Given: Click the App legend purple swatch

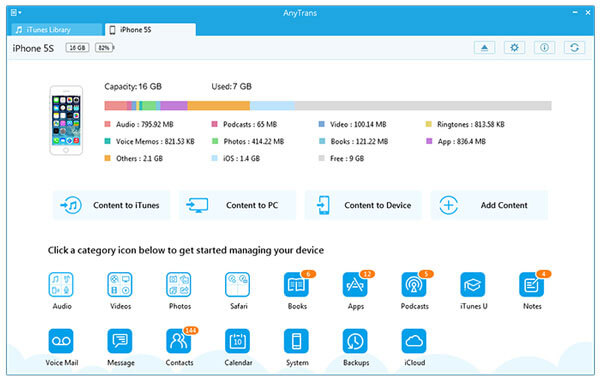Looking at the screenshot, I should click(429, 141).
